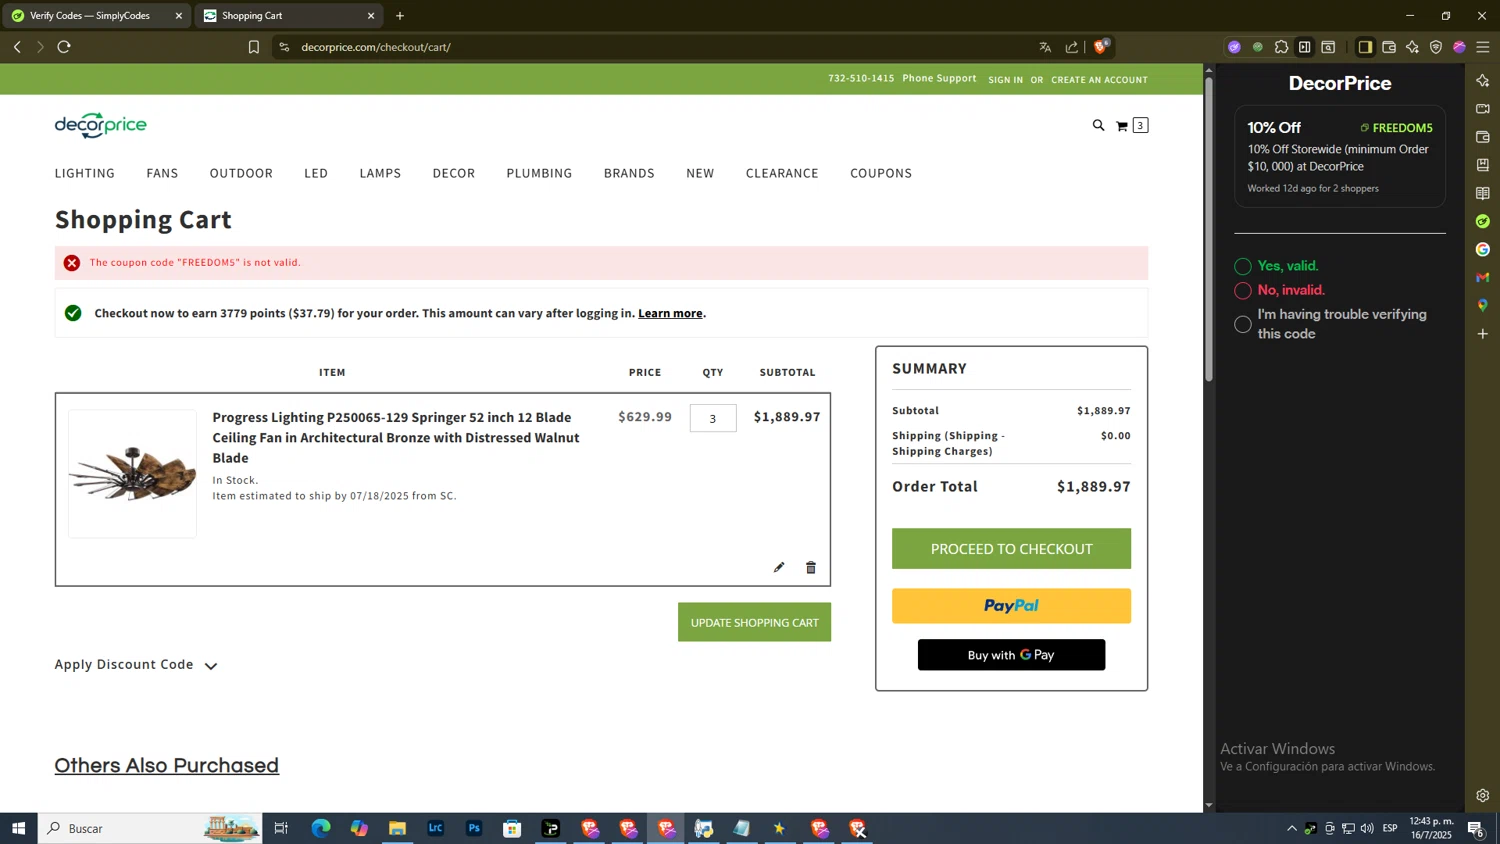The width and height of the screenshot is (1500, 844).
Task: Expand the Apply Discount Code section
Action: coord(136,665)
